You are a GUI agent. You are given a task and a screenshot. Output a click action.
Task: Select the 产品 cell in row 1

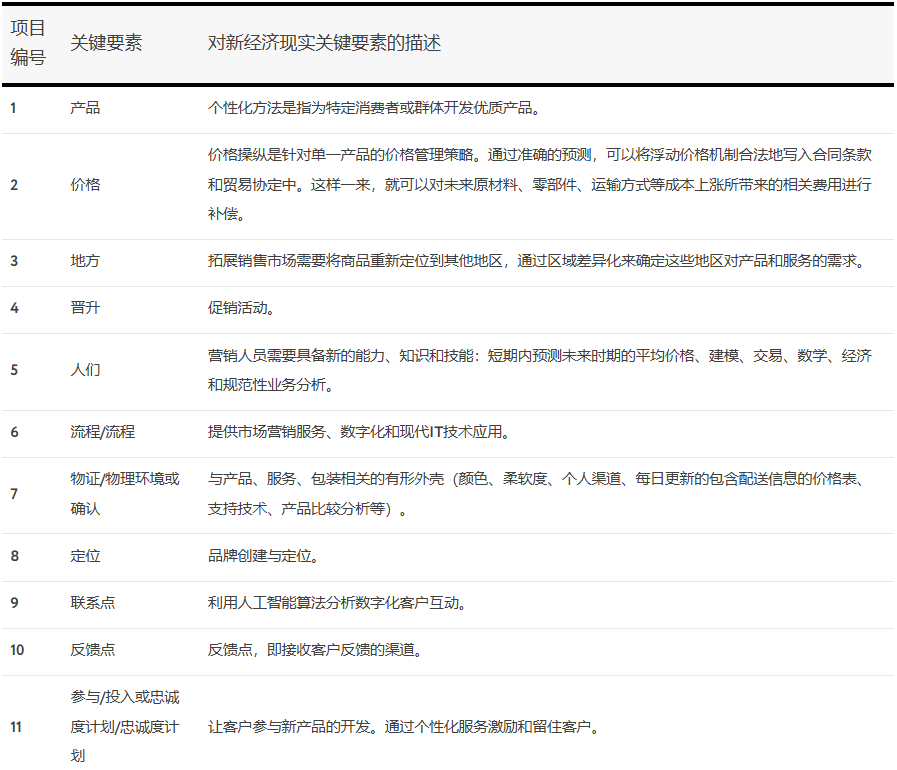coord(85,108)
